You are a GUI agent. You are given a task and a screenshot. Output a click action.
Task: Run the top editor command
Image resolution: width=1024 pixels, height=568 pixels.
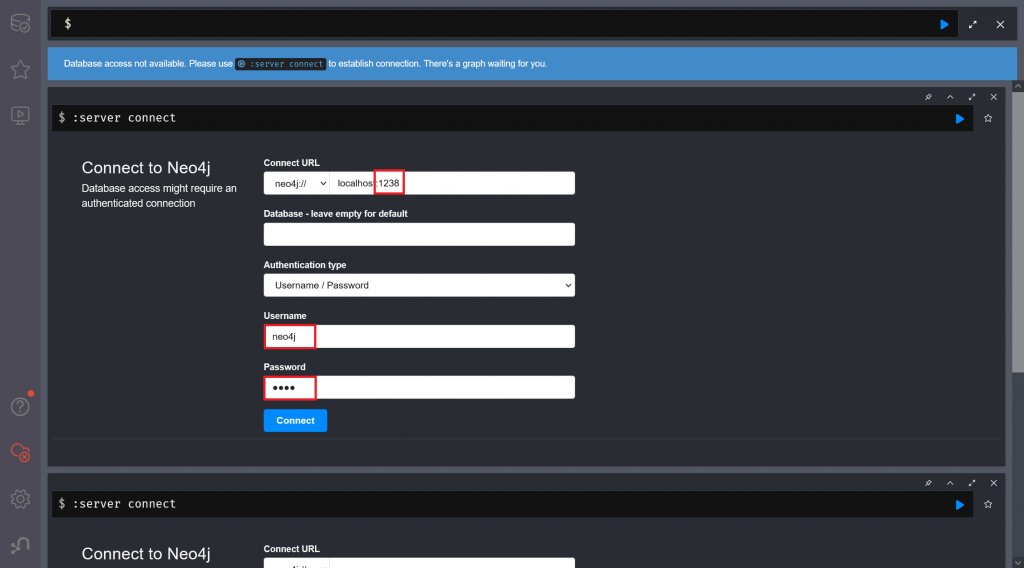click(x=944, y=24)
